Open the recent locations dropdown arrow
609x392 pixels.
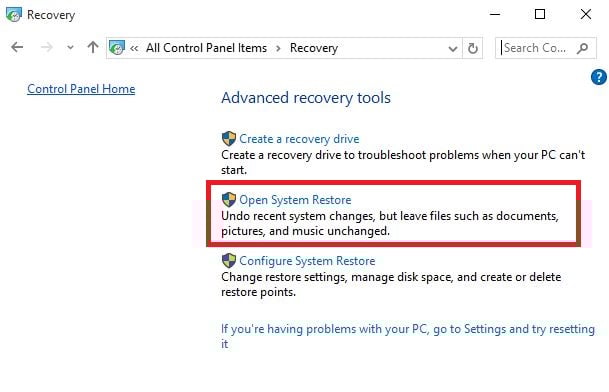(70, 48)
